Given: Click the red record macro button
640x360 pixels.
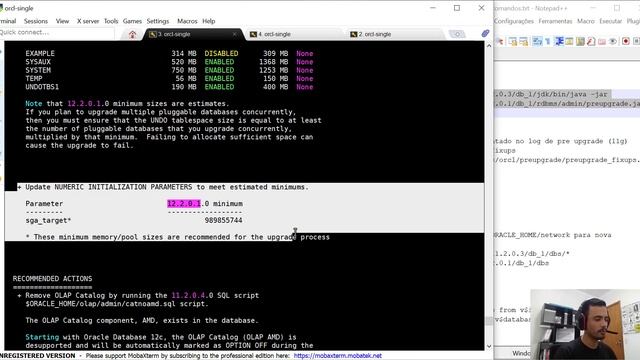Looking at the screenshot, I should [x=626, y=41].
